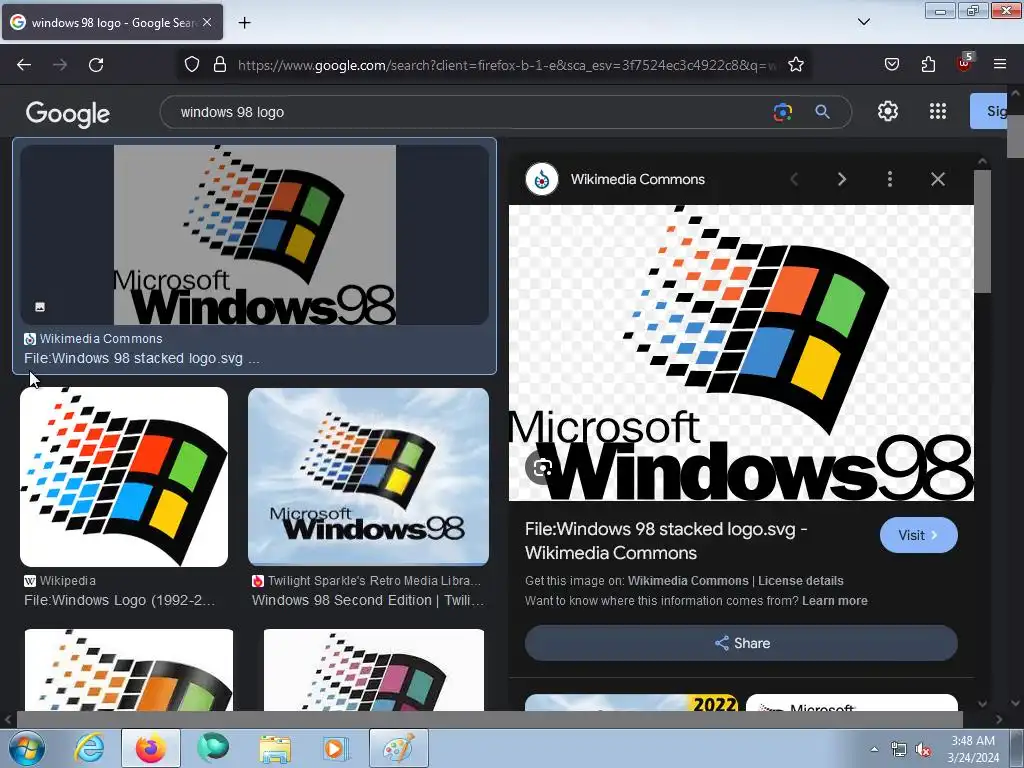This screenshot has height=768, width=1024.
Task: Open Firefox application menu
Action: point(1000,64)
